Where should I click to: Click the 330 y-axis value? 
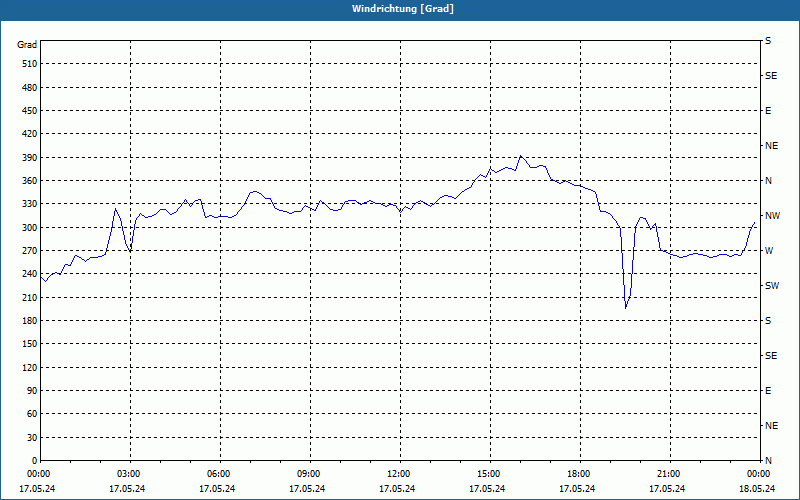tap(30, 204)
